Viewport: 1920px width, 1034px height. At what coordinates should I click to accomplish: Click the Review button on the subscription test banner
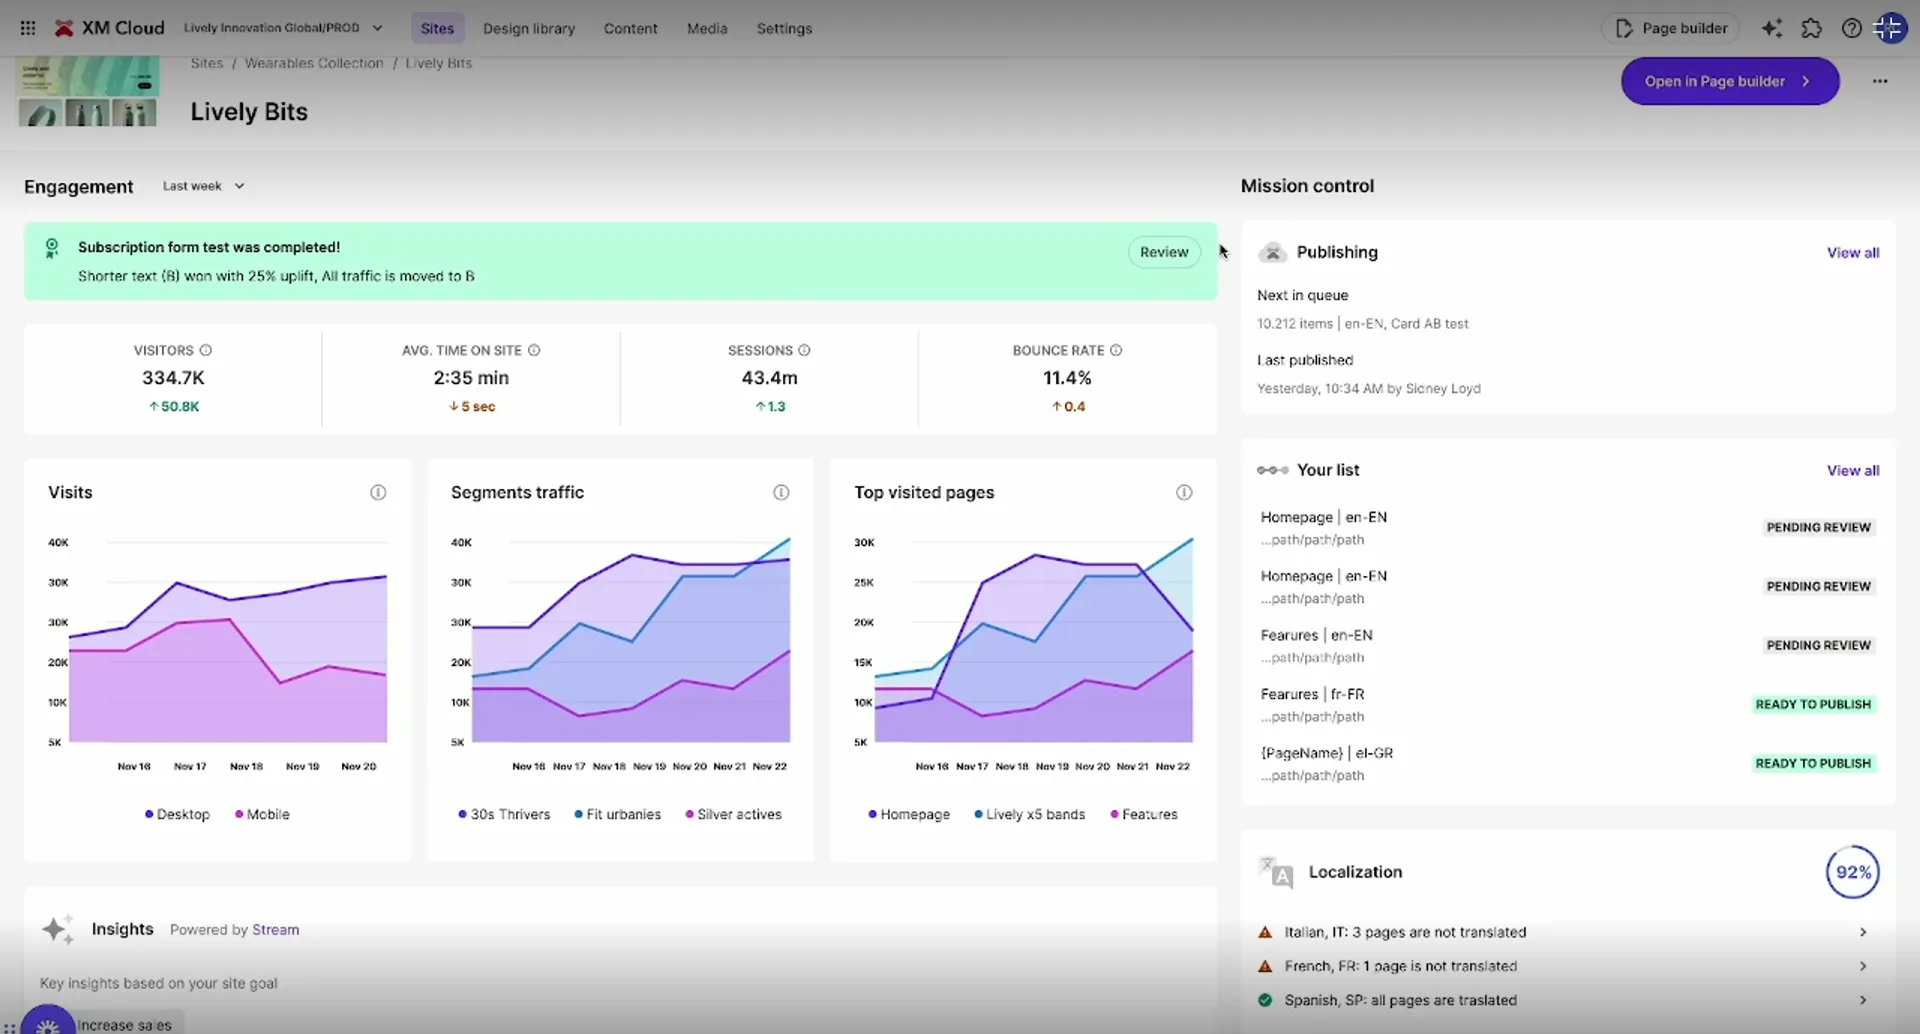click(x=1163, y=252)
